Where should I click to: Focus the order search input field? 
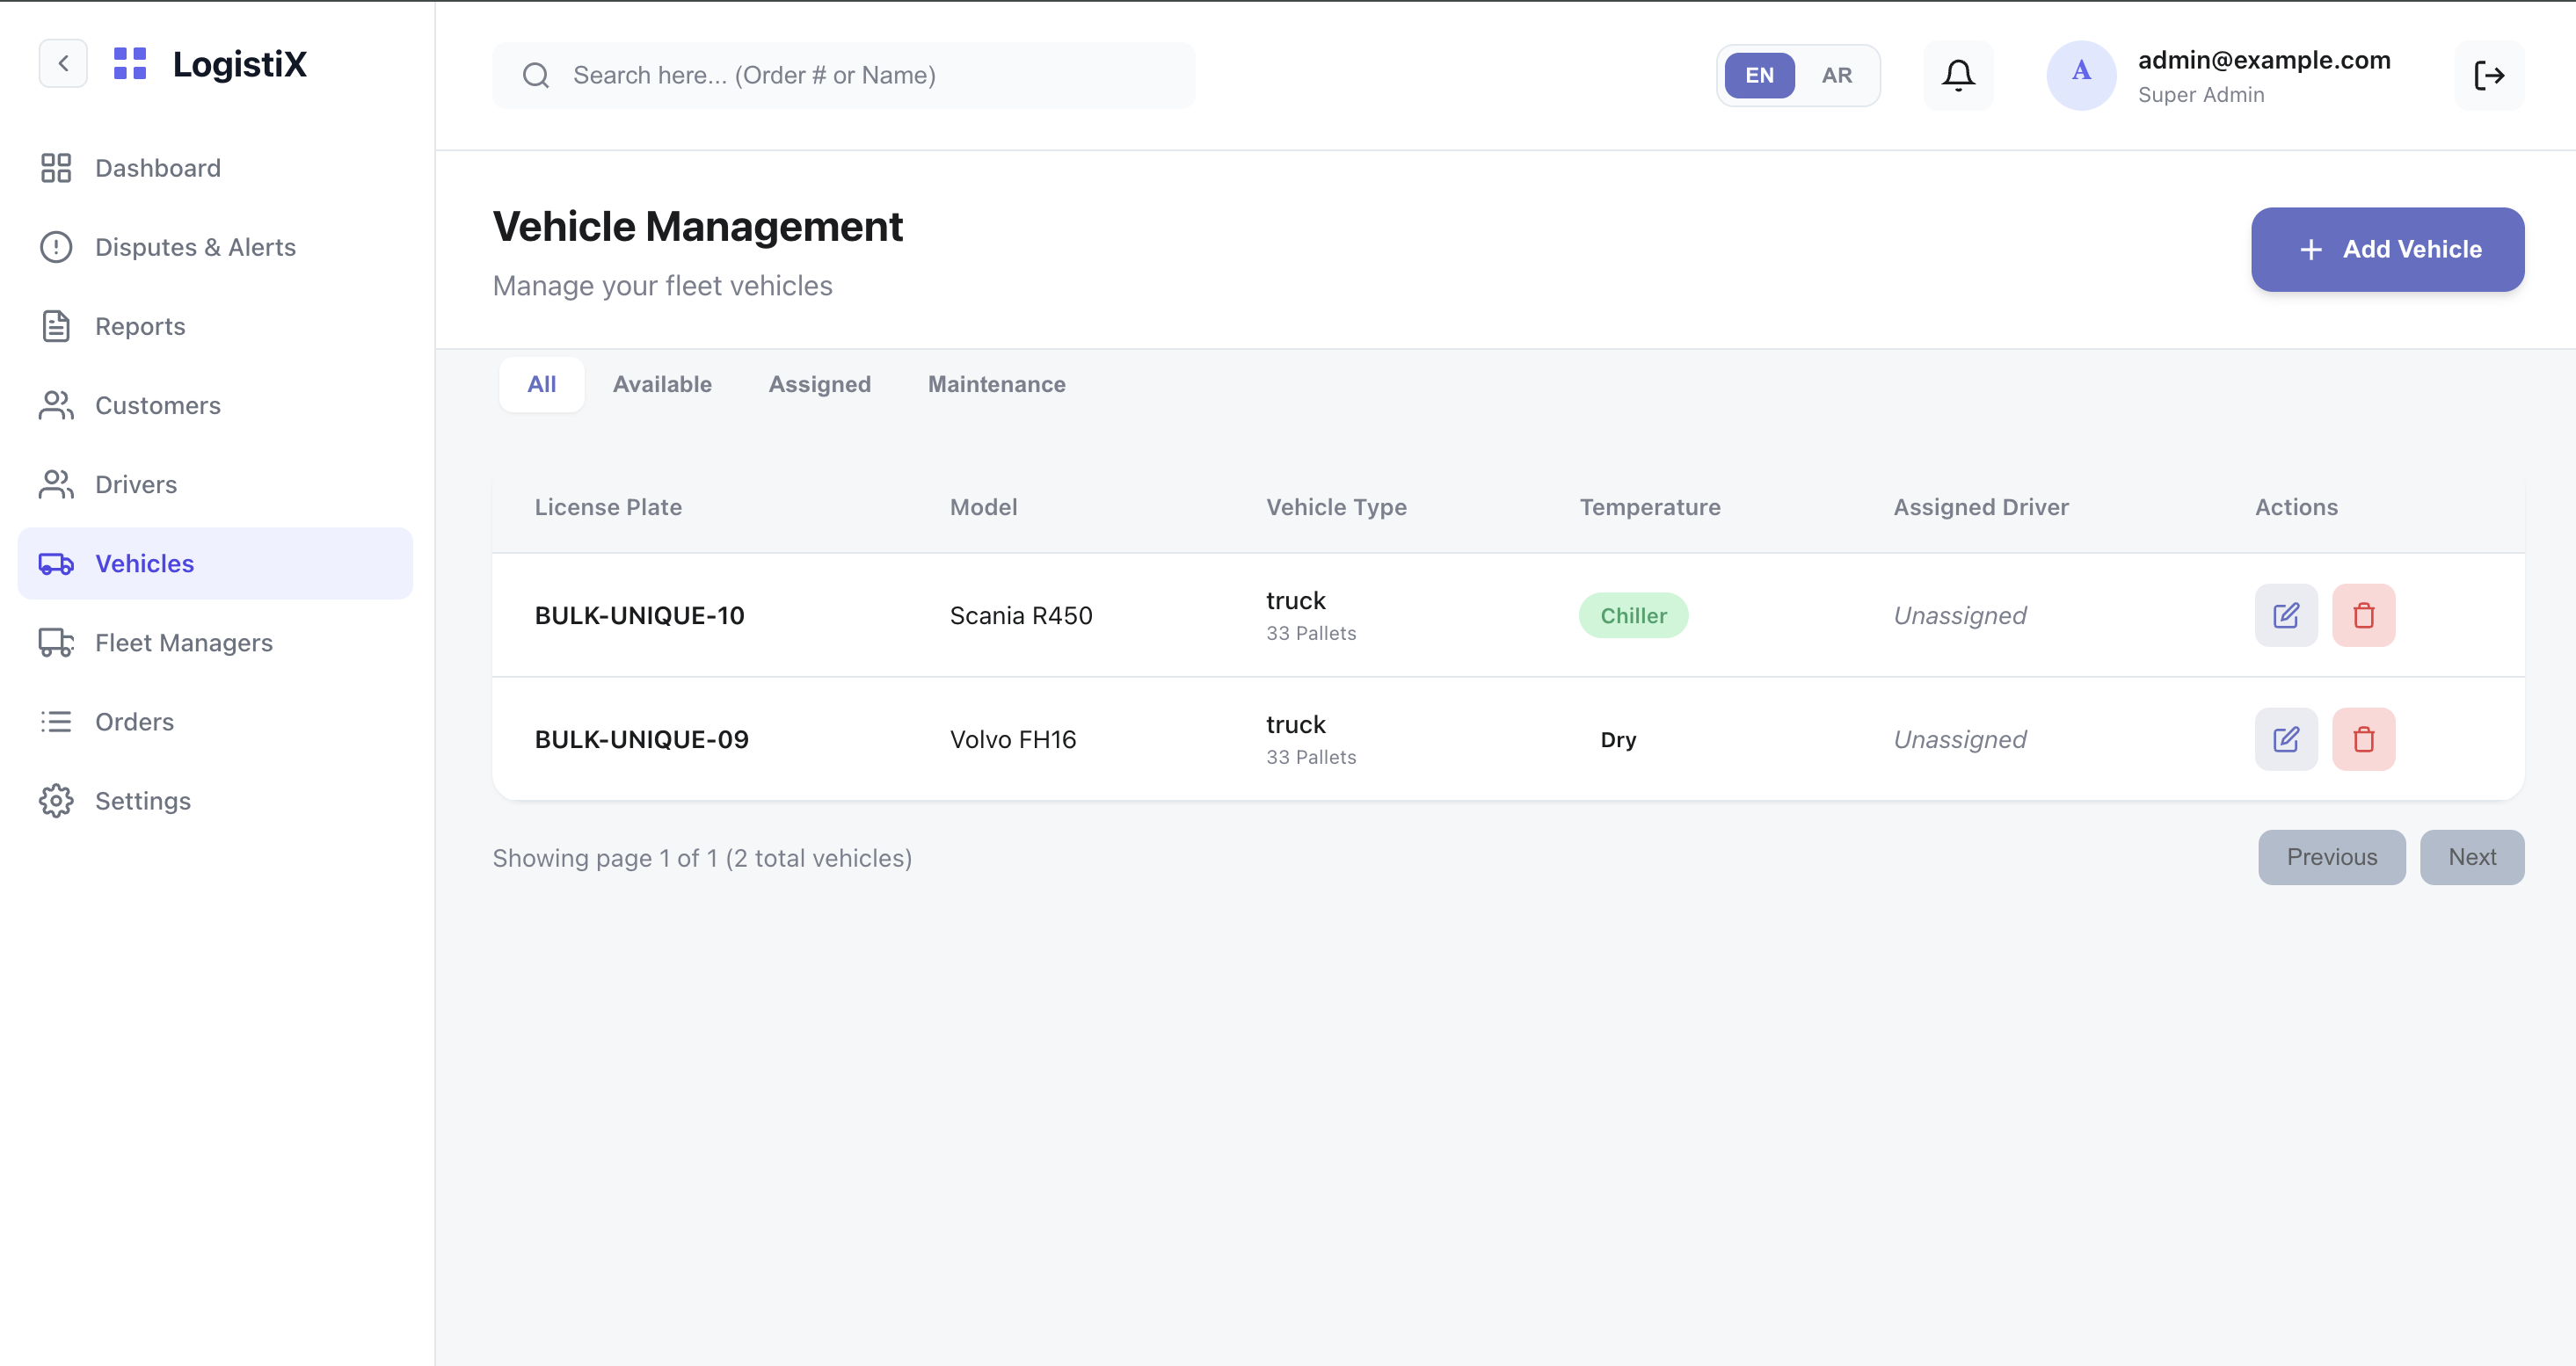(x=844, y=75)
